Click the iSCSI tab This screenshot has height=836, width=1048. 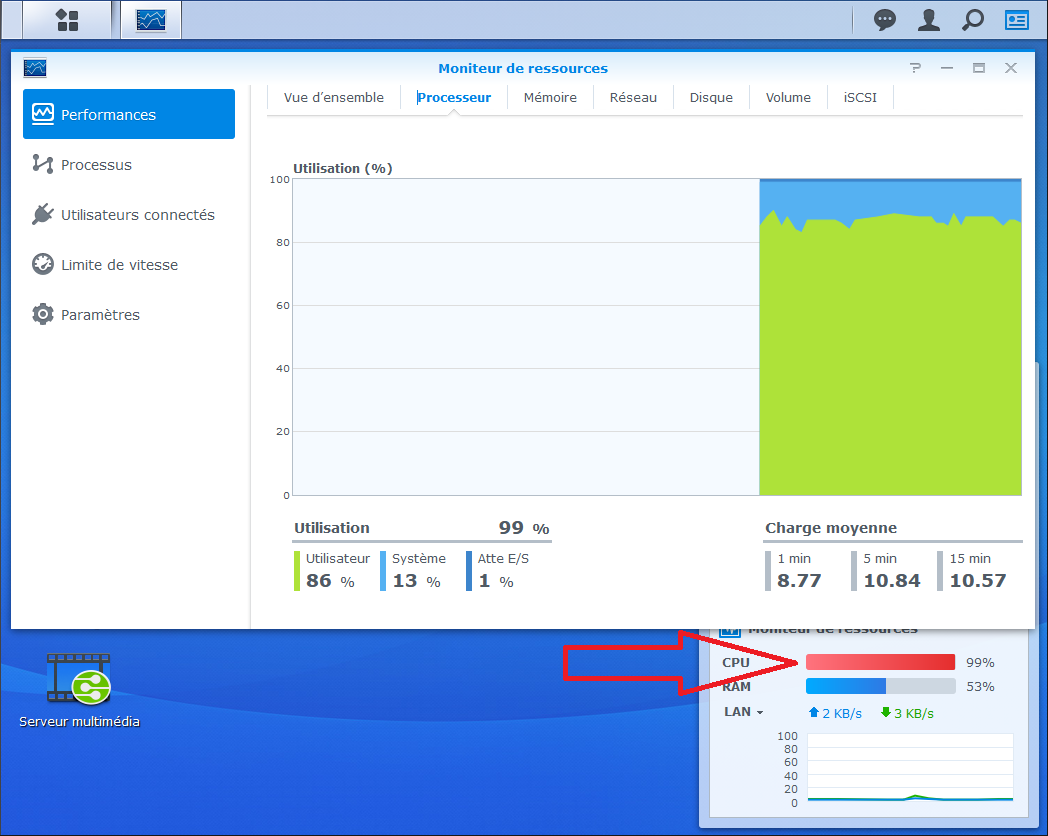point(860,97)
